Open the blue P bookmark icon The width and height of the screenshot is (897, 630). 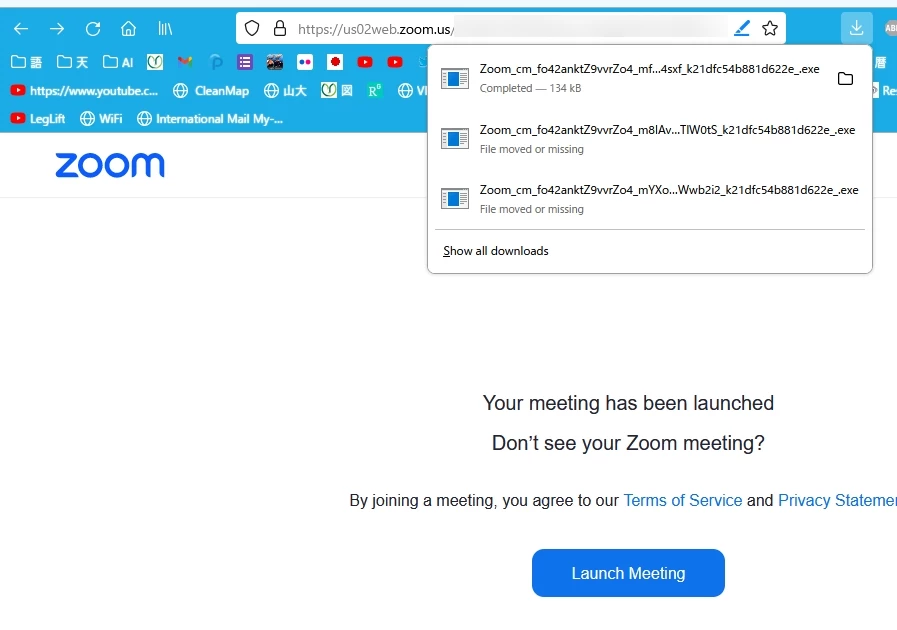(x=215, y=62)
